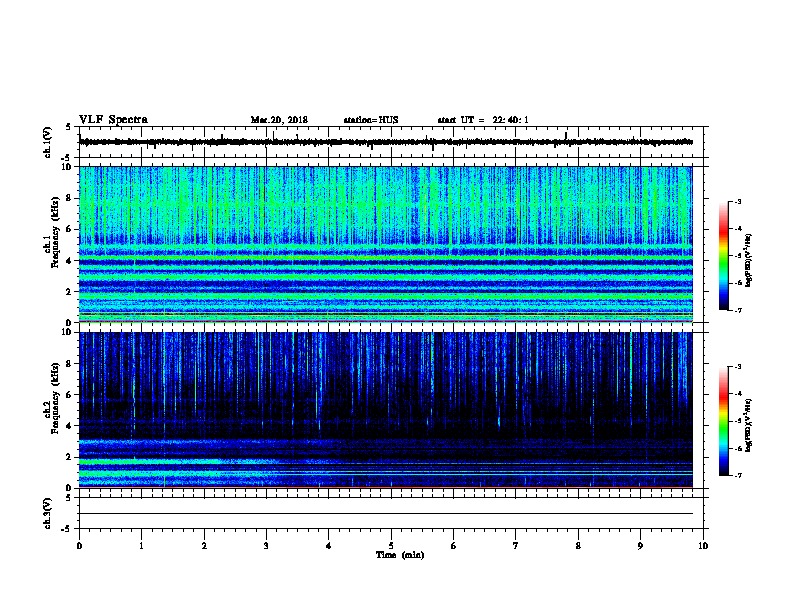
Task: Click the 'start UT = 22:40: 1' label
Action: coord(483,120)
